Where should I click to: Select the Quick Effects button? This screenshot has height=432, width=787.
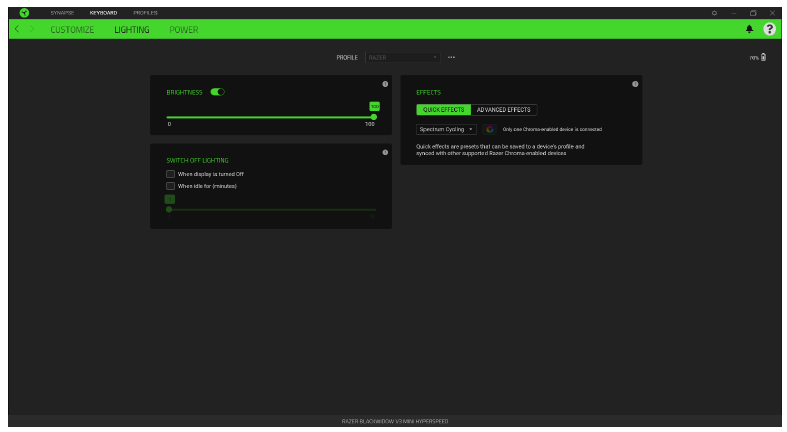tap(444, 109)
